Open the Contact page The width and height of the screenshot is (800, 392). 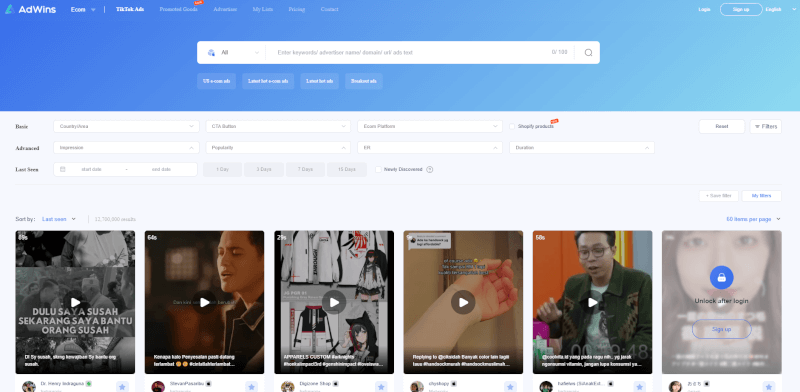coord(329,10)
